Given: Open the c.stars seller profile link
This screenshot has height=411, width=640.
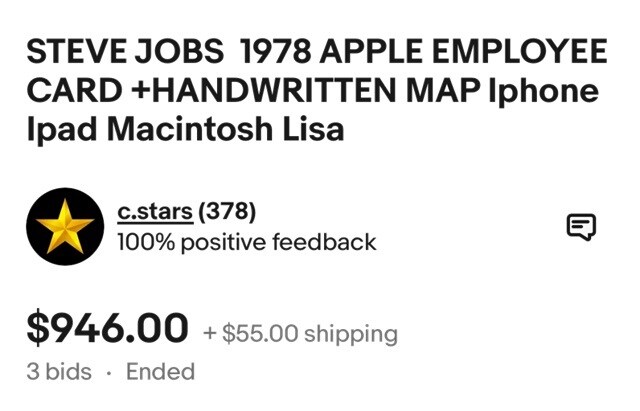Looking at the screenshot, I should coord(155,211).
